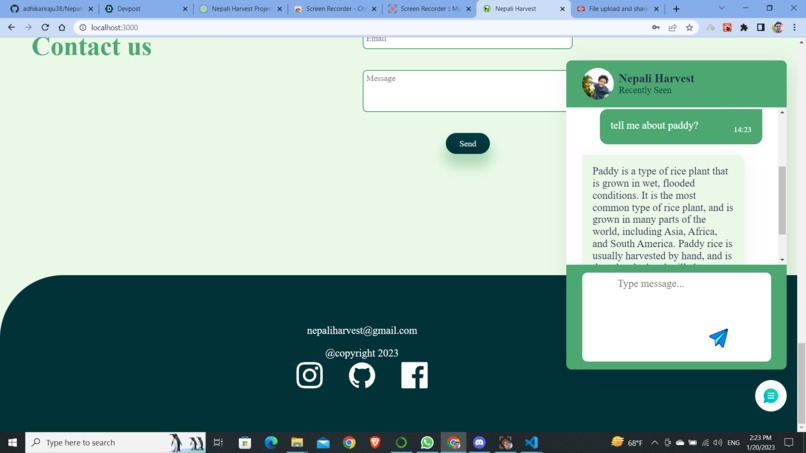The width and height of the screenshot is (806, 453).
Task: Close the Devpost tab
Action: [185, 9]
